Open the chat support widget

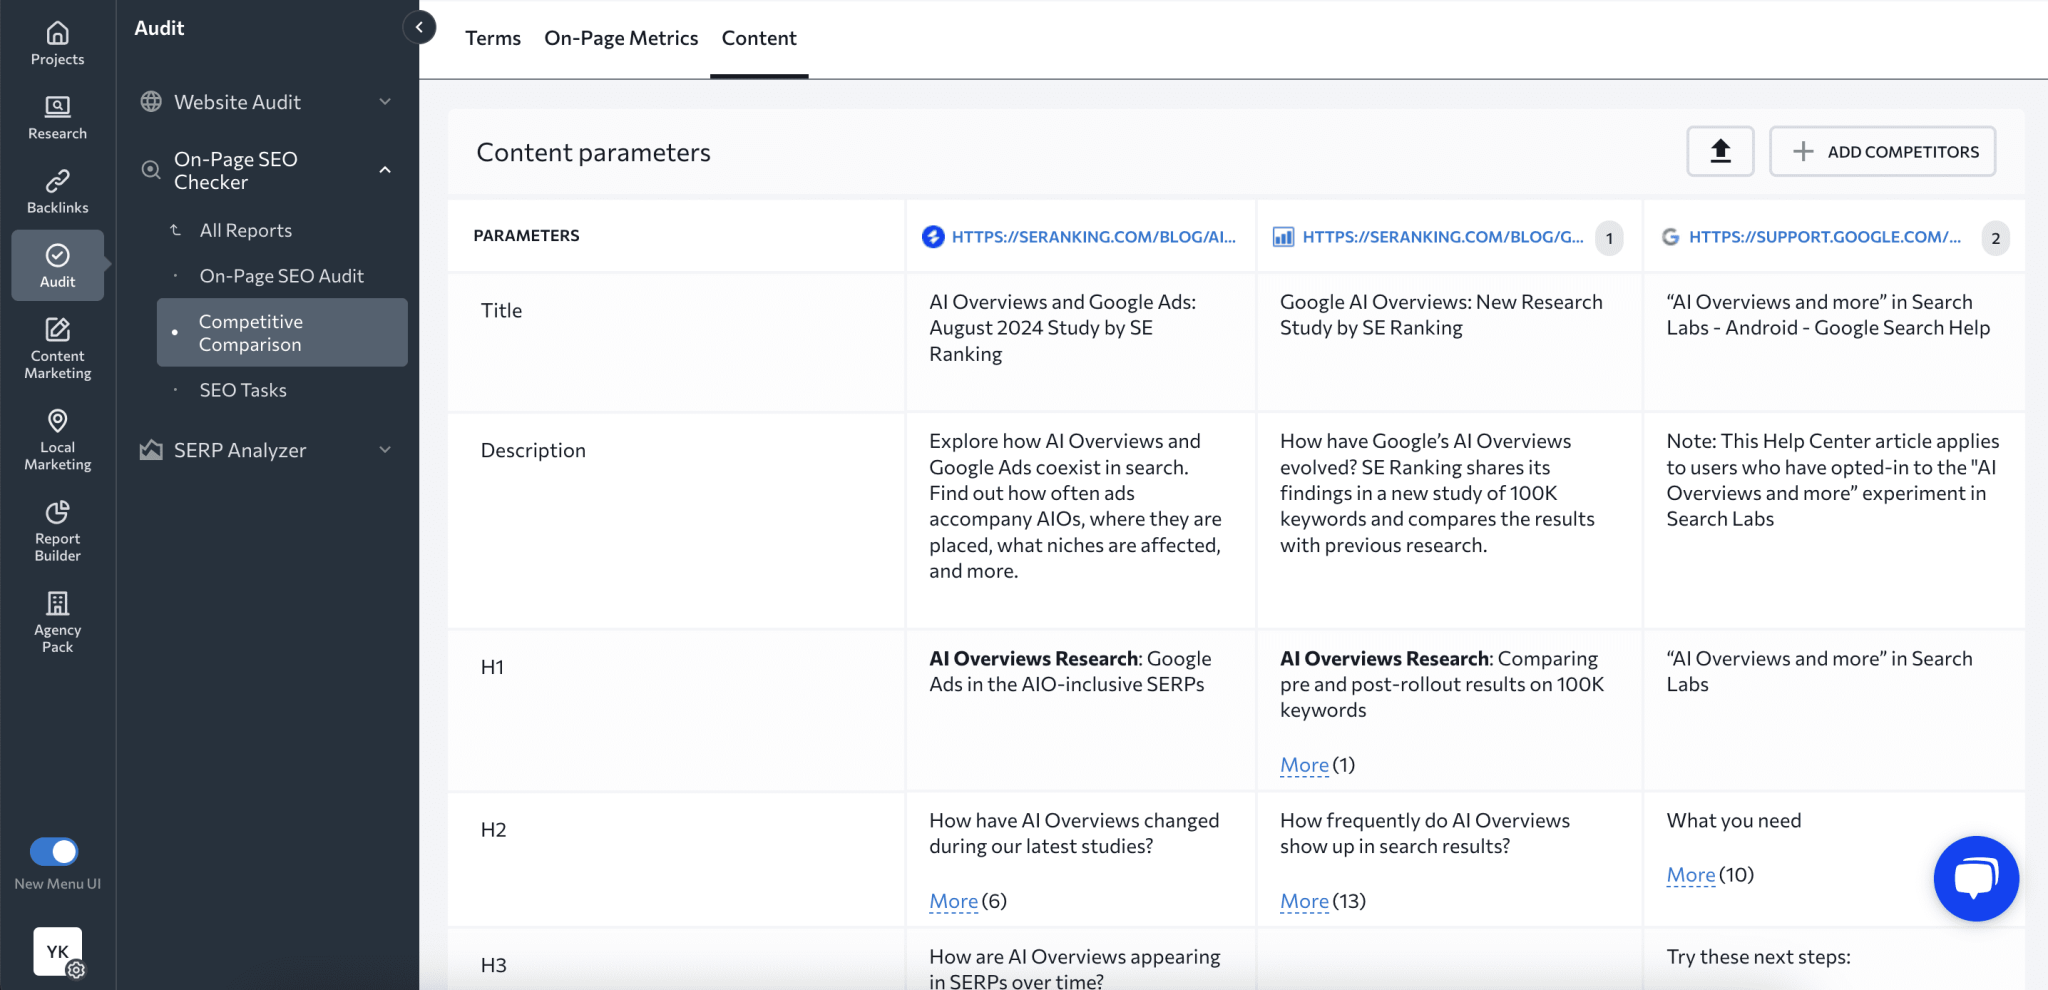1975,878
